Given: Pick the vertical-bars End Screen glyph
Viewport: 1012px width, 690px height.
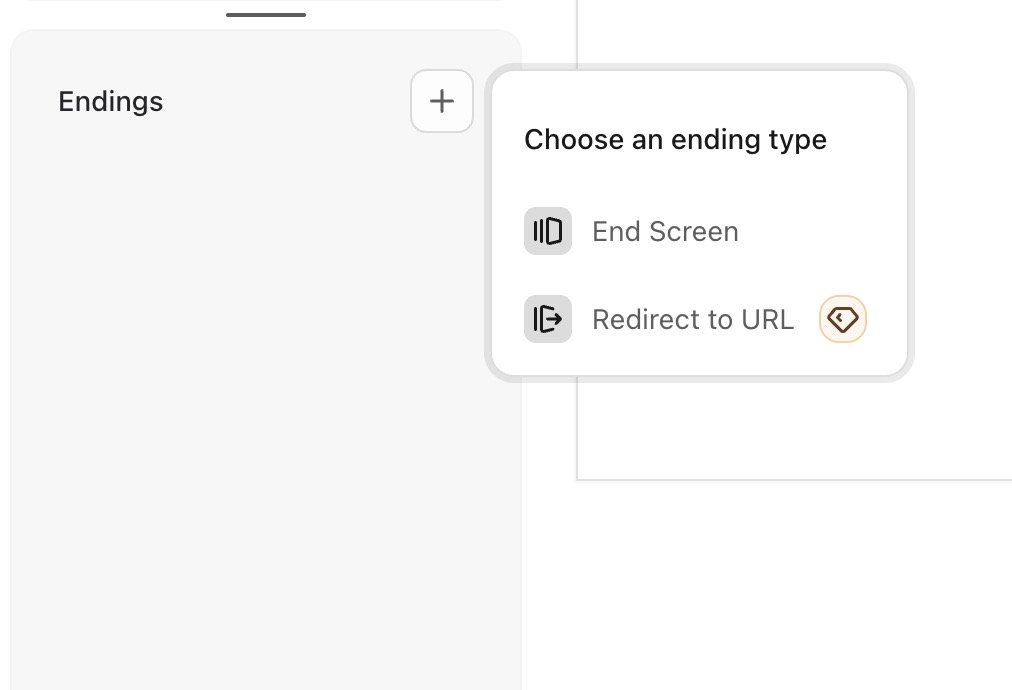Looking at the screenshot, I should click(x=547, y=231).
